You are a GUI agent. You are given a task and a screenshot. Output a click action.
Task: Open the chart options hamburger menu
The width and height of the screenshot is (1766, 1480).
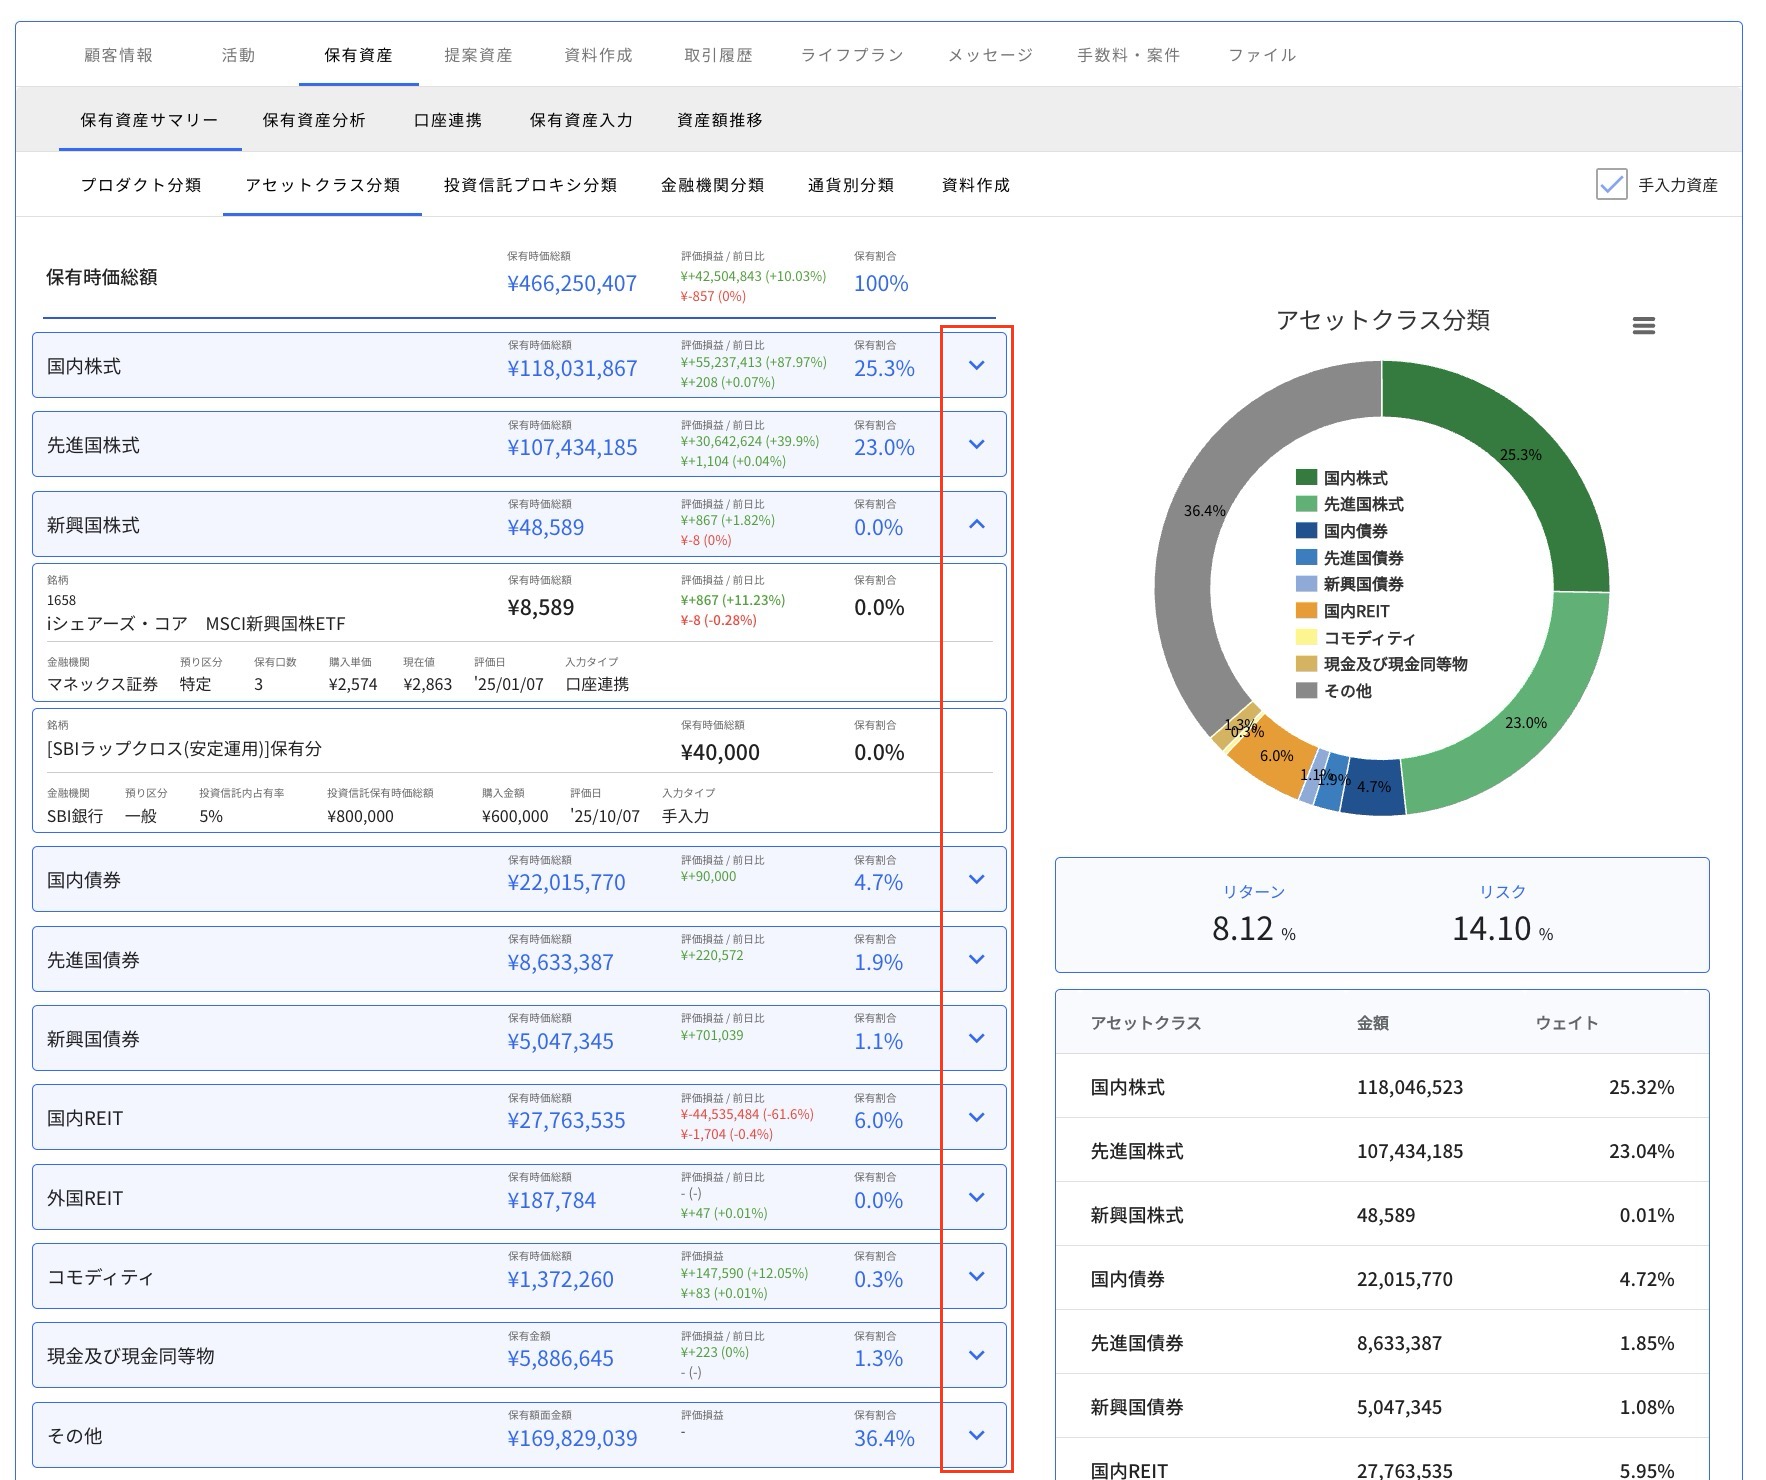[x=1643, y=325]
